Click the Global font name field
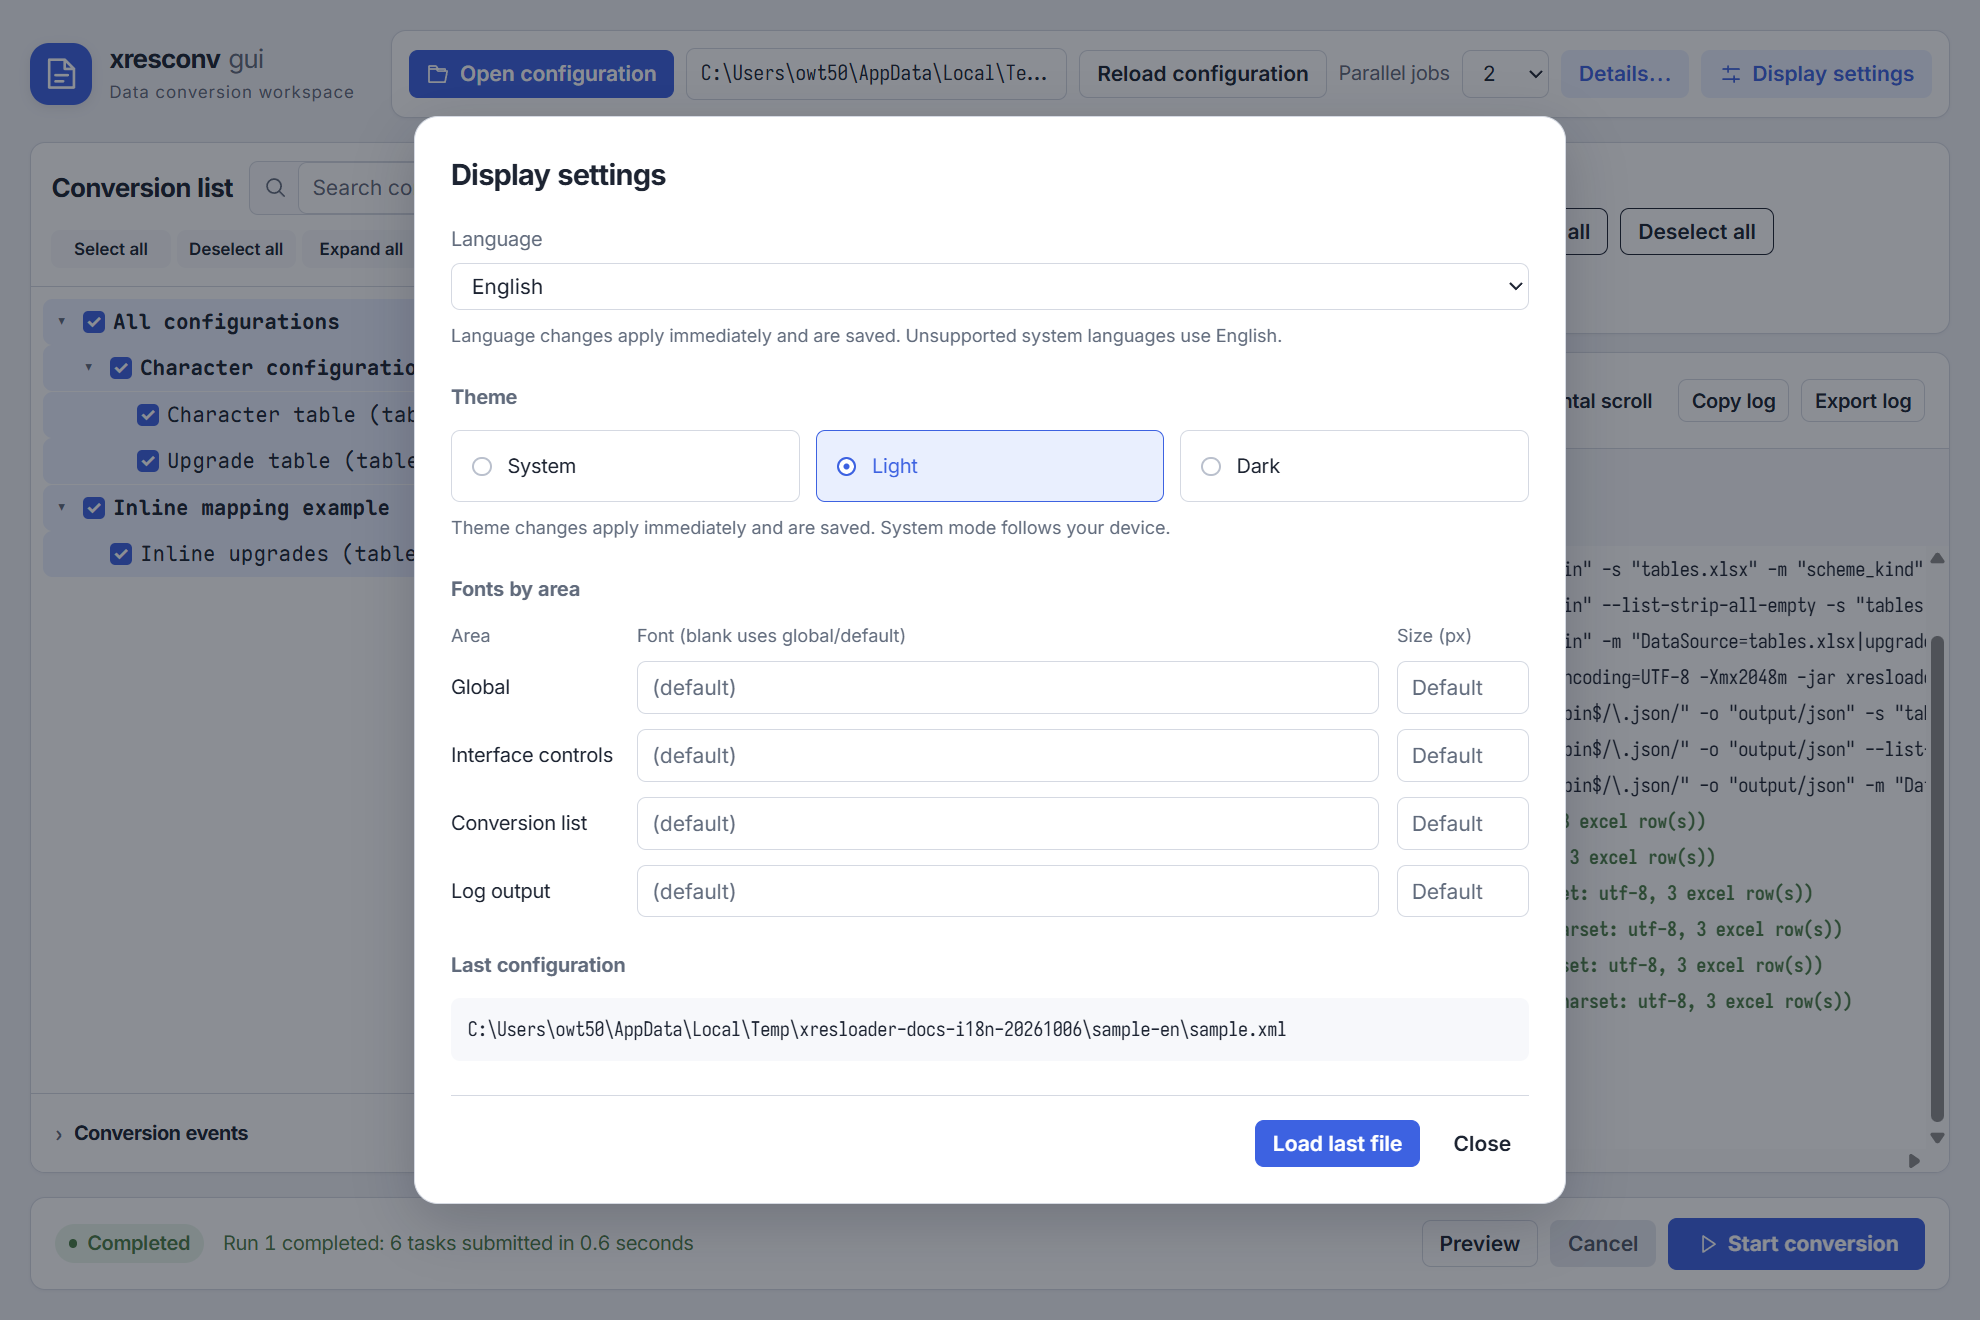Screen dimensions: 1980x1320 click(x=1007, y=687)
